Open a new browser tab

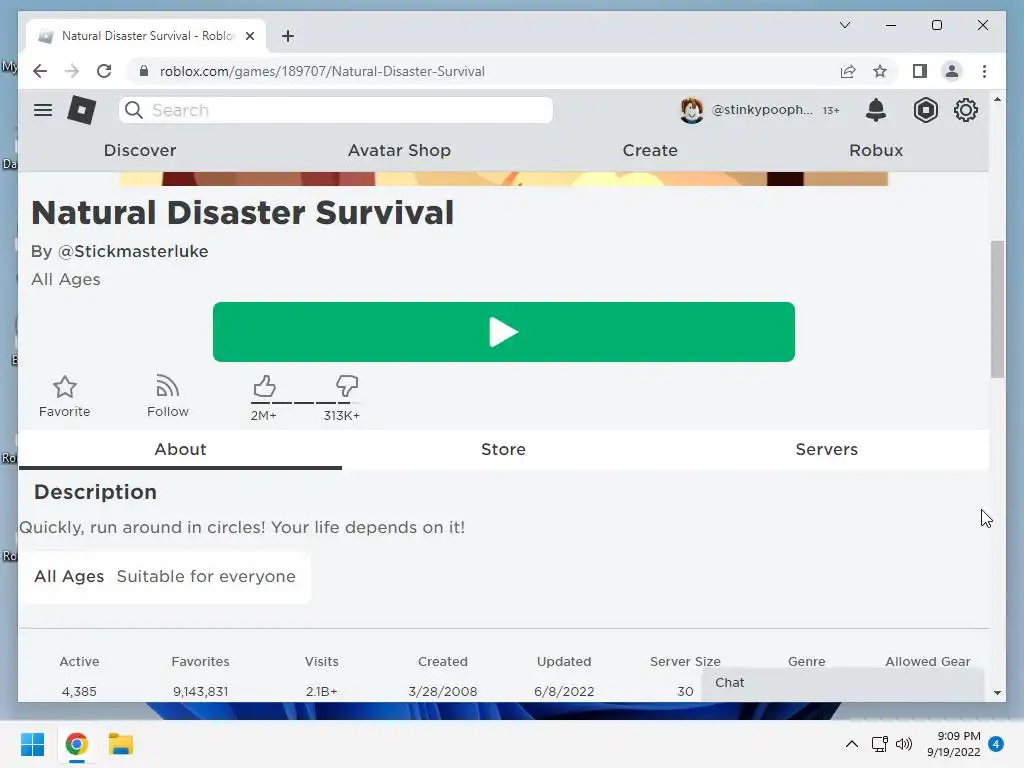[x=288, y=36]
